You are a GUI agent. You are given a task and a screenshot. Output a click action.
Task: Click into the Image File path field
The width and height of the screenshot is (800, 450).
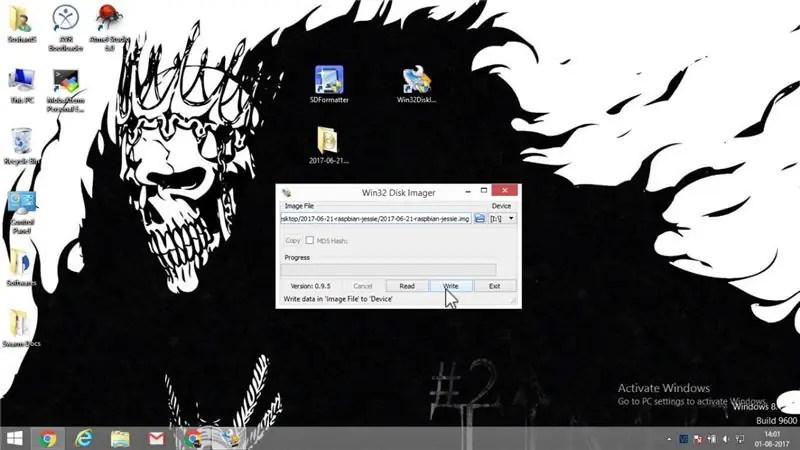coord(376,218)
